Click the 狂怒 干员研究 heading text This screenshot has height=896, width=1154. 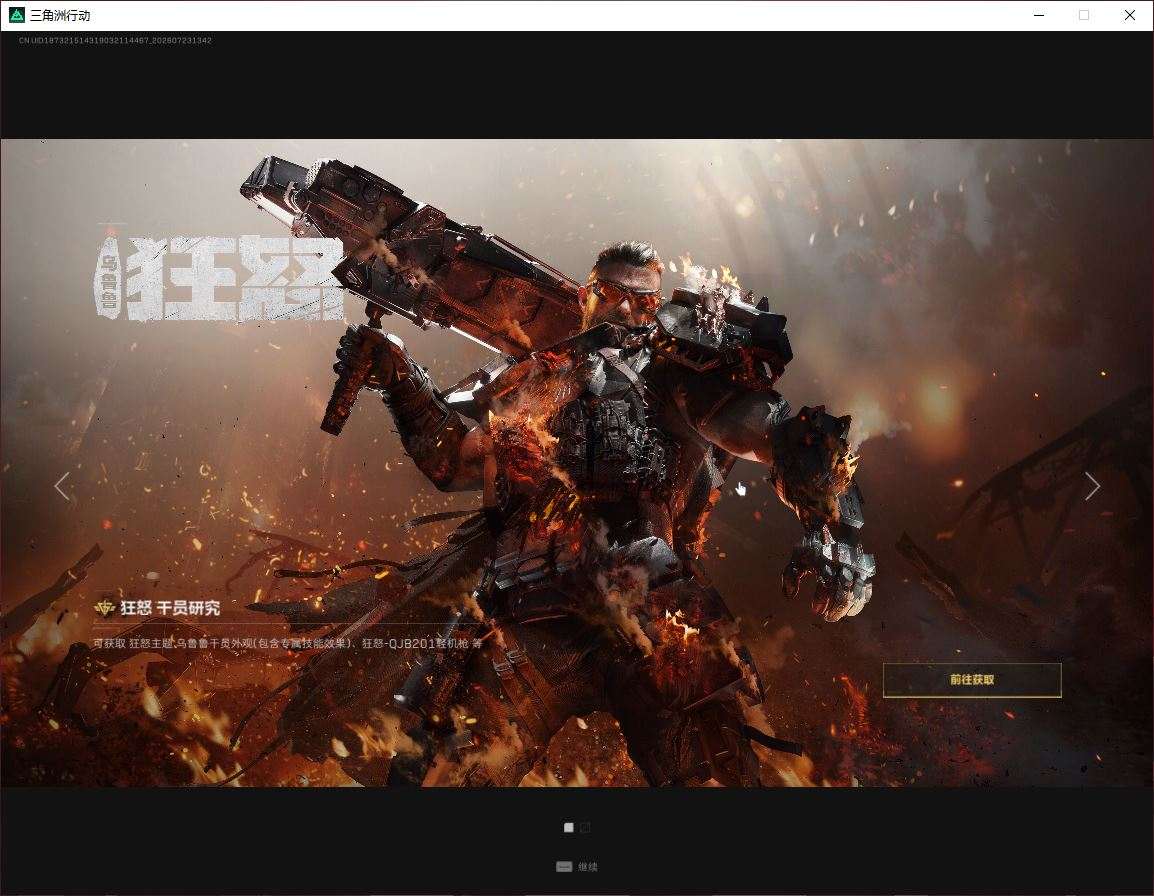click(170, 608)
